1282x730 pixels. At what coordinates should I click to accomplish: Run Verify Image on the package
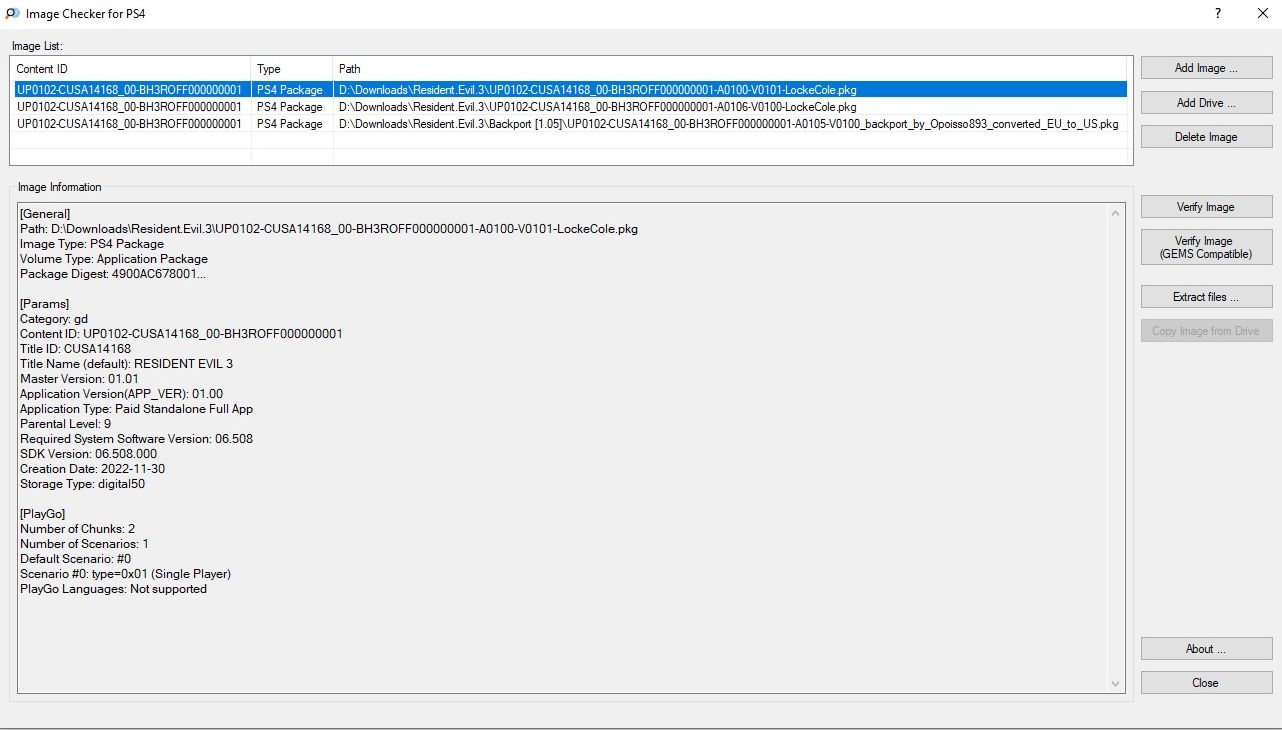(x=1206, y=207)
